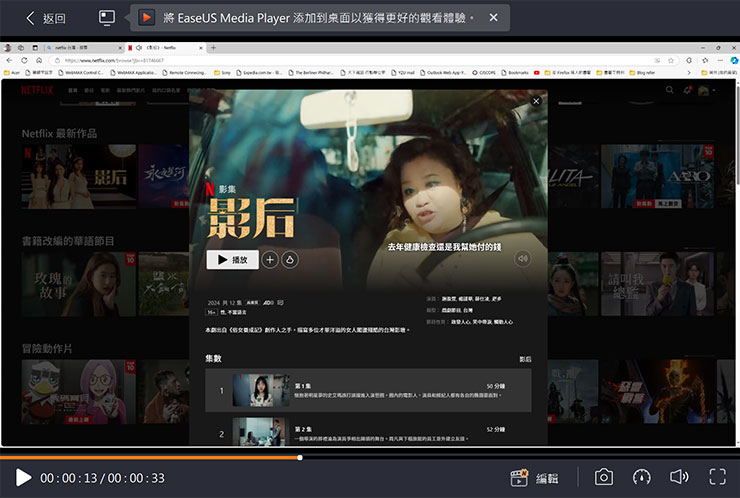
Task: Click the white 播放 button on 影后
Action: coord(232,259)
